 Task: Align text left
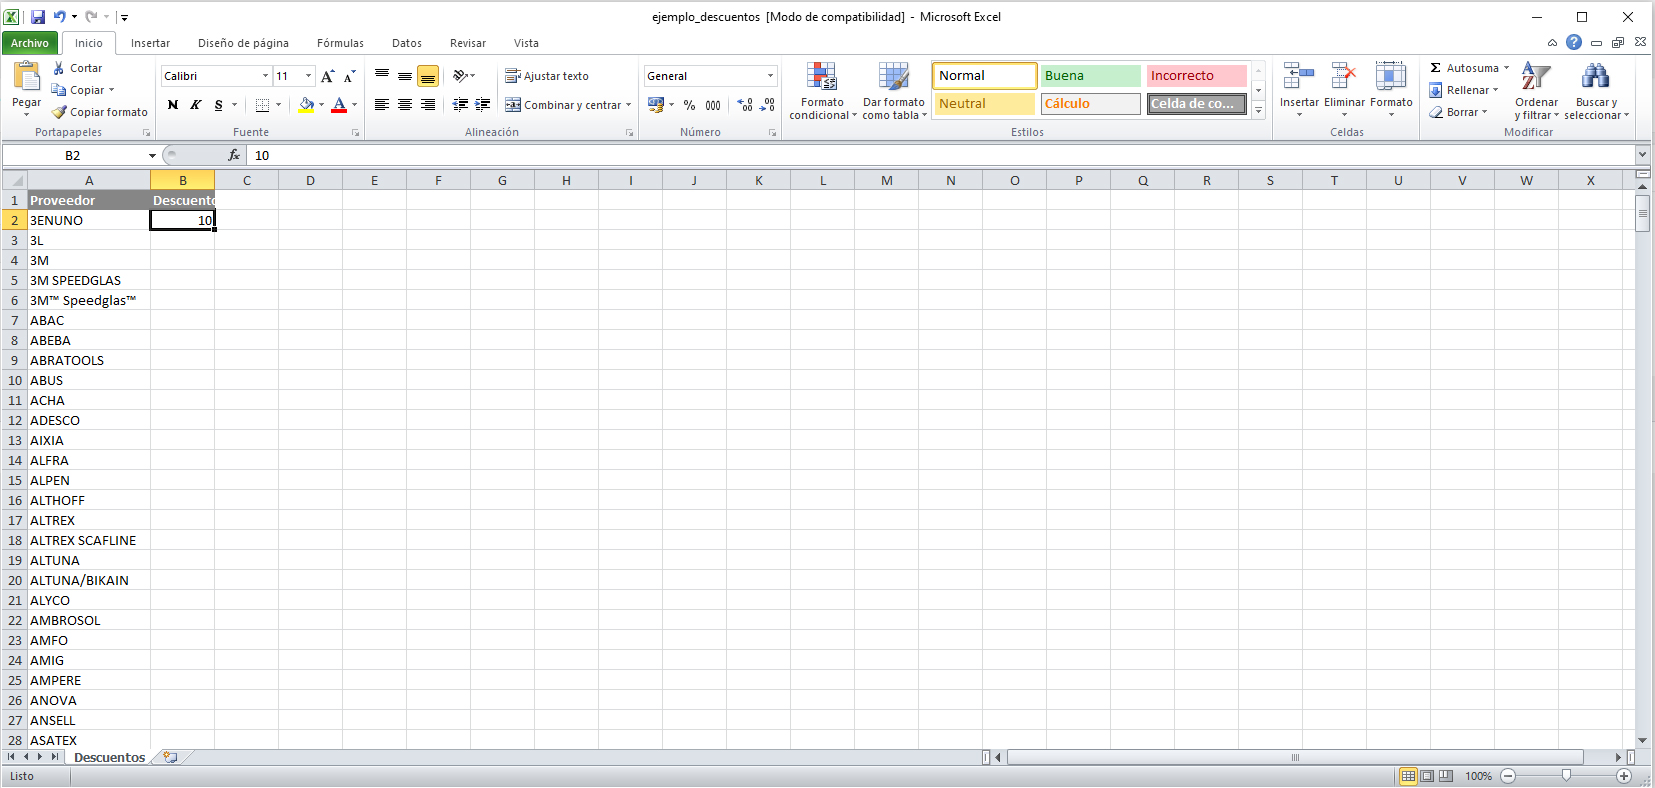[x=382, y=105]
